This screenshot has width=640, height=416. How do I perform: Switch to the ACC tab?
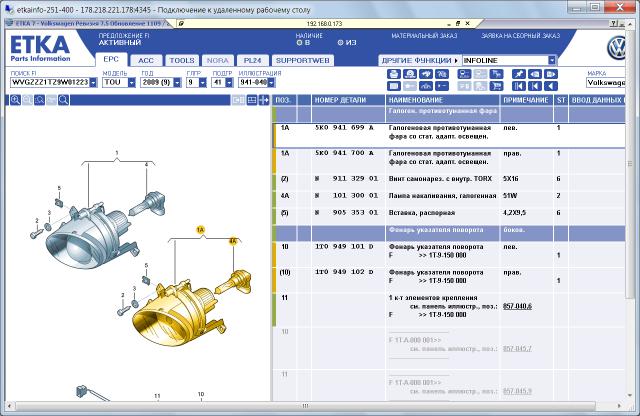(146, 60)
